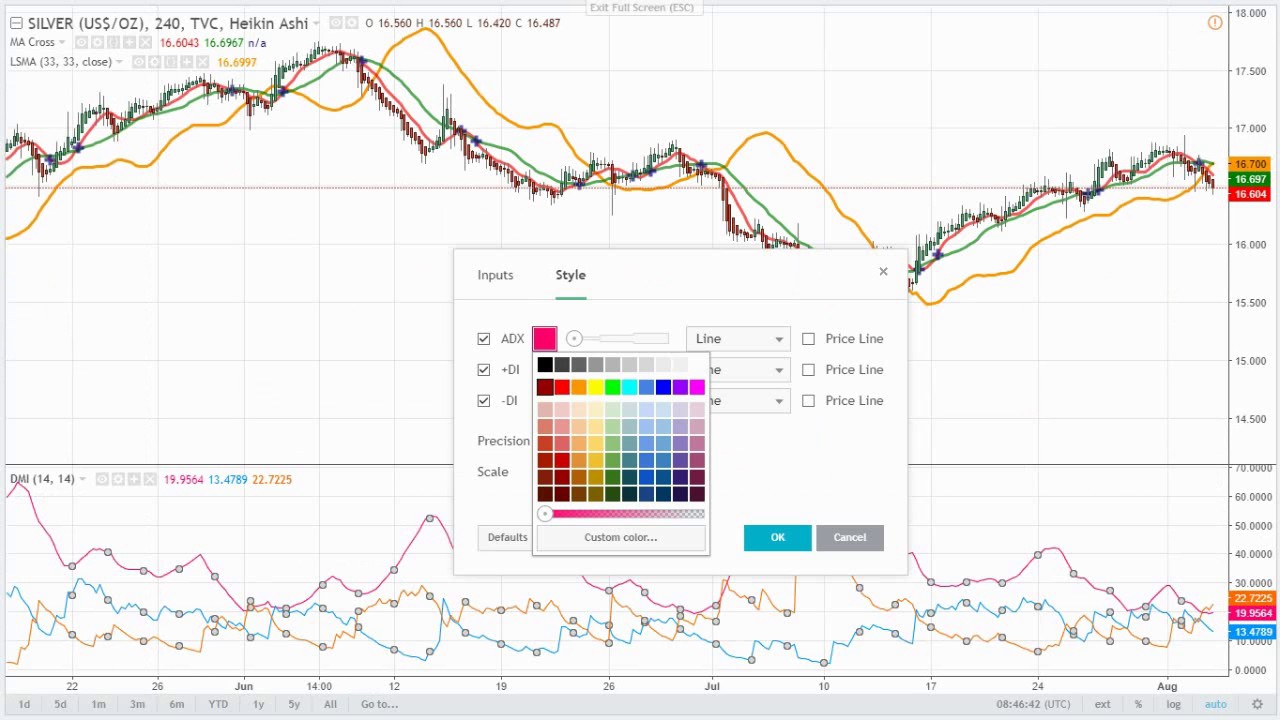Uncheck the -DI visibility checkbox
The image size is (1280, 720).
click(x=484, y=401)
